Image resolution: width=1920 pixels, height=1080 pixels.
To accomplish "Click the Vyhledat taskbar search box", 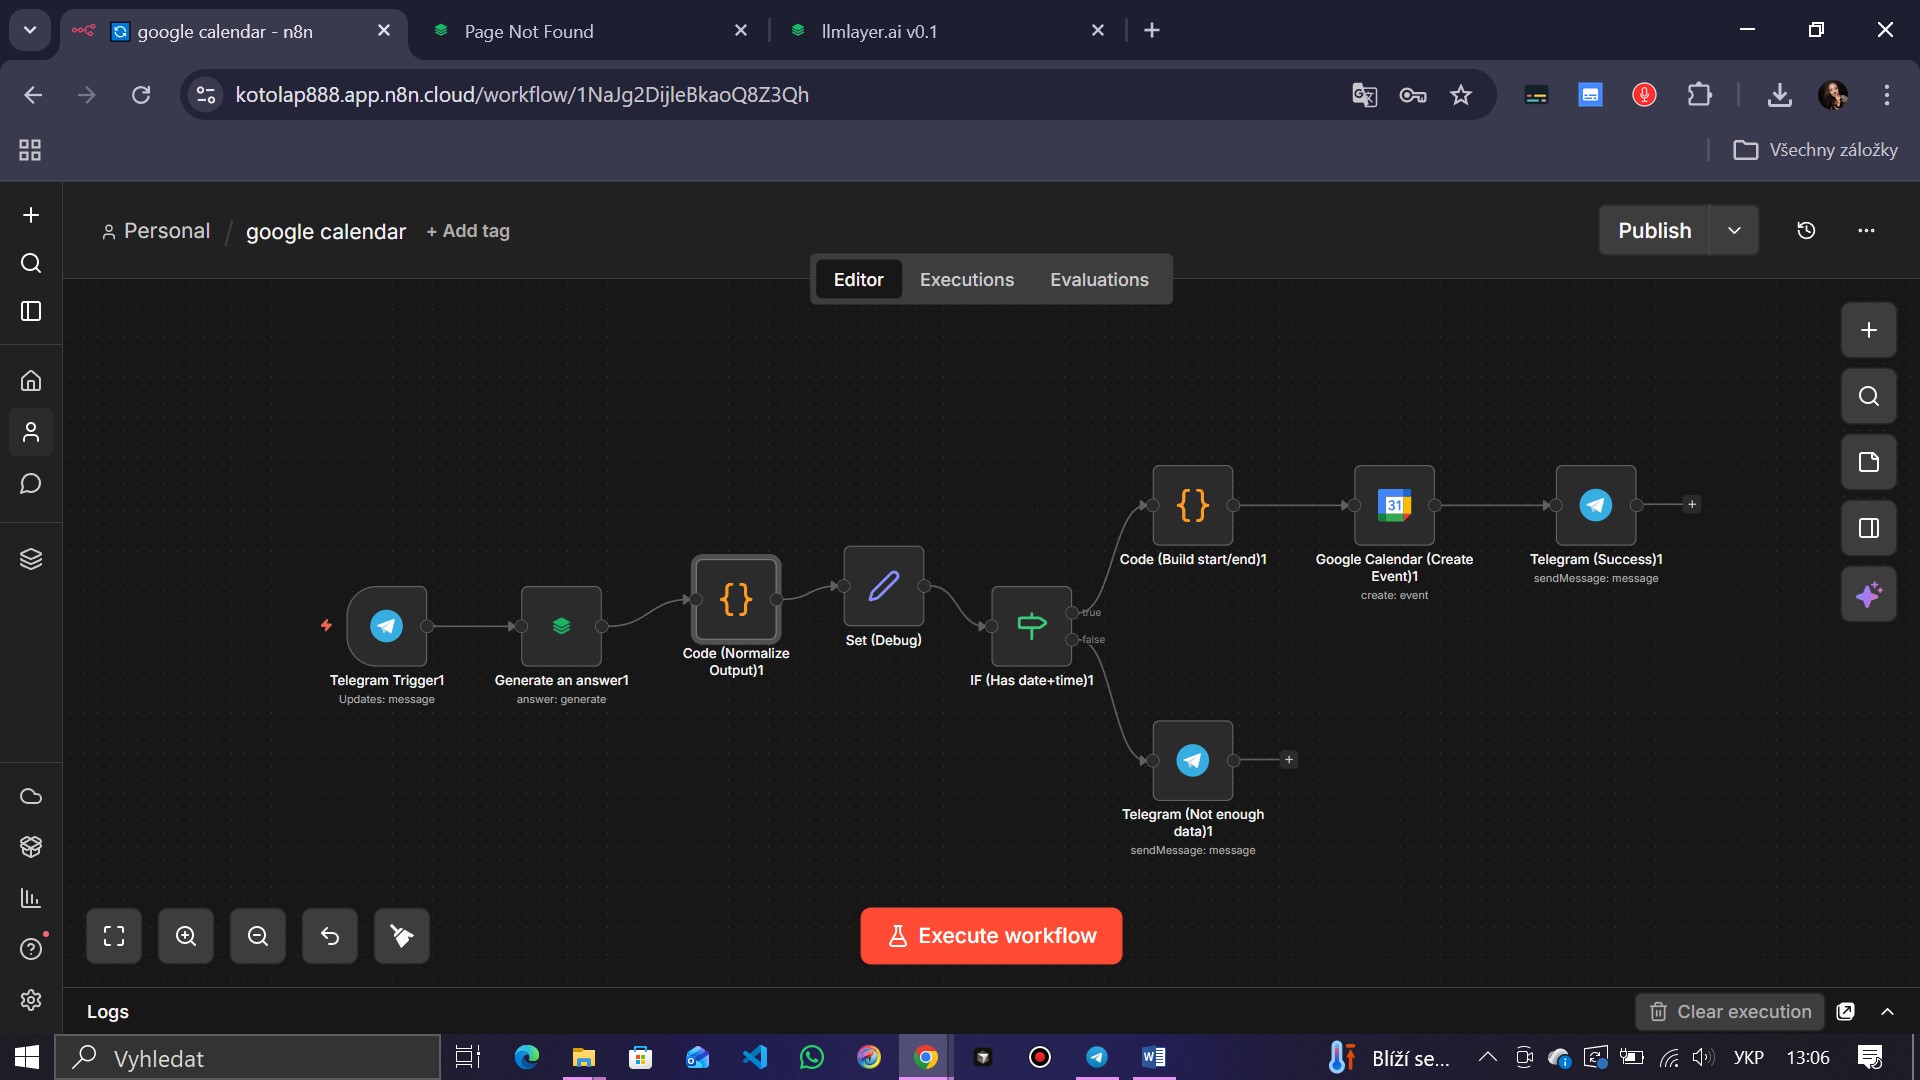I will [248, 1058].
